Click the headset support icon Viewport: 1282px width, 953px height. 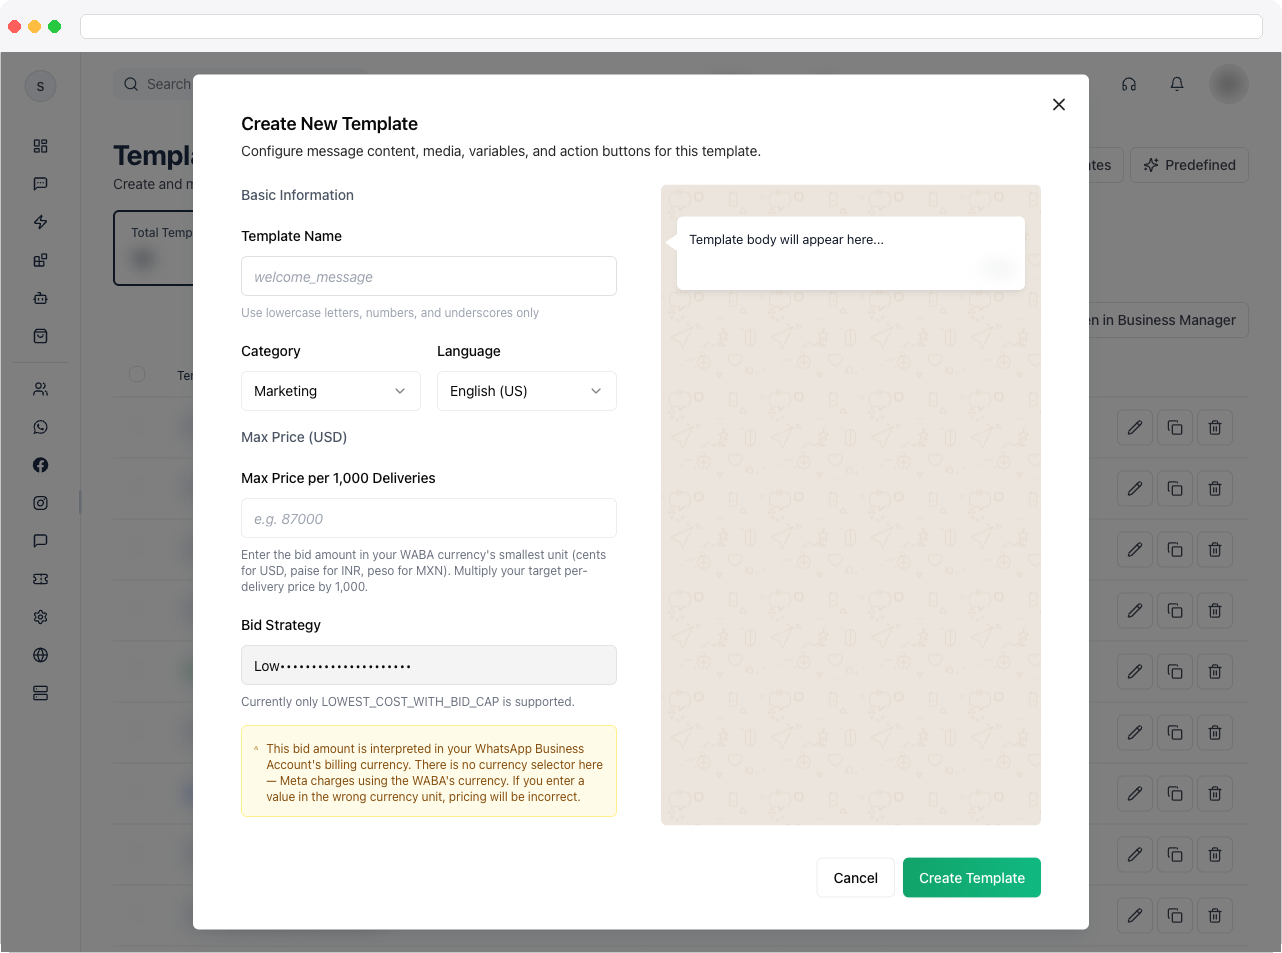pos(1129,84)
